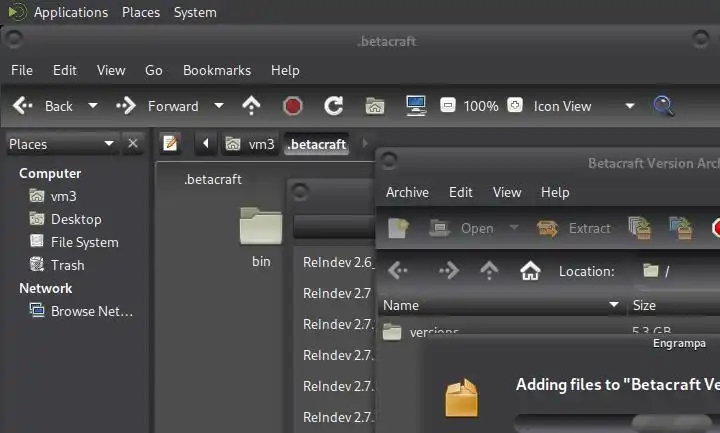This screenshot has height=433, width=720.
Task: Open the View menu in Engrampa
Action: [x=507, y=192]
